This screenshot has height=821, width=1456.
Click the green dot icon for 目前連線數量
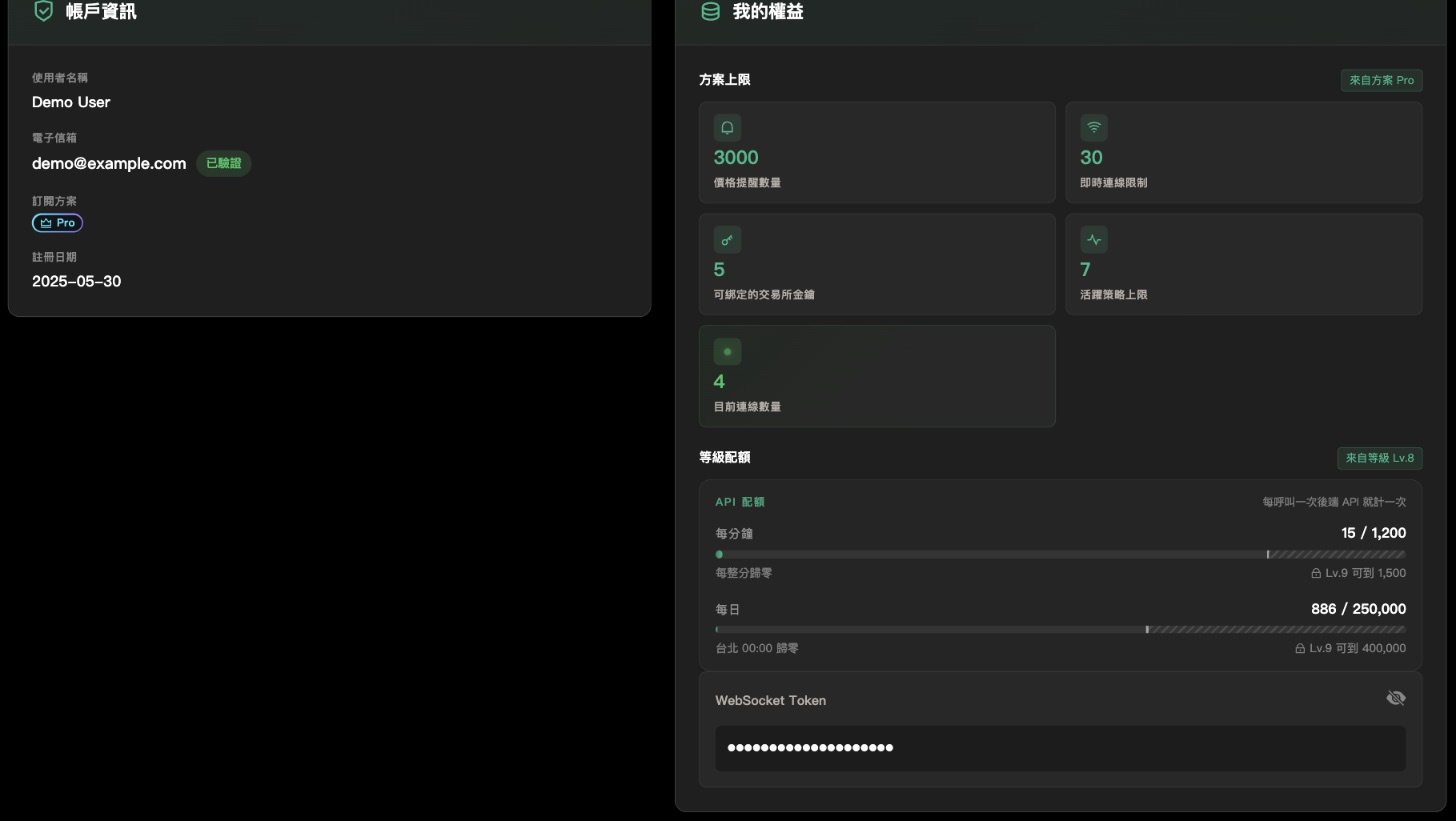pyautogui.click(x=727, y=351)
